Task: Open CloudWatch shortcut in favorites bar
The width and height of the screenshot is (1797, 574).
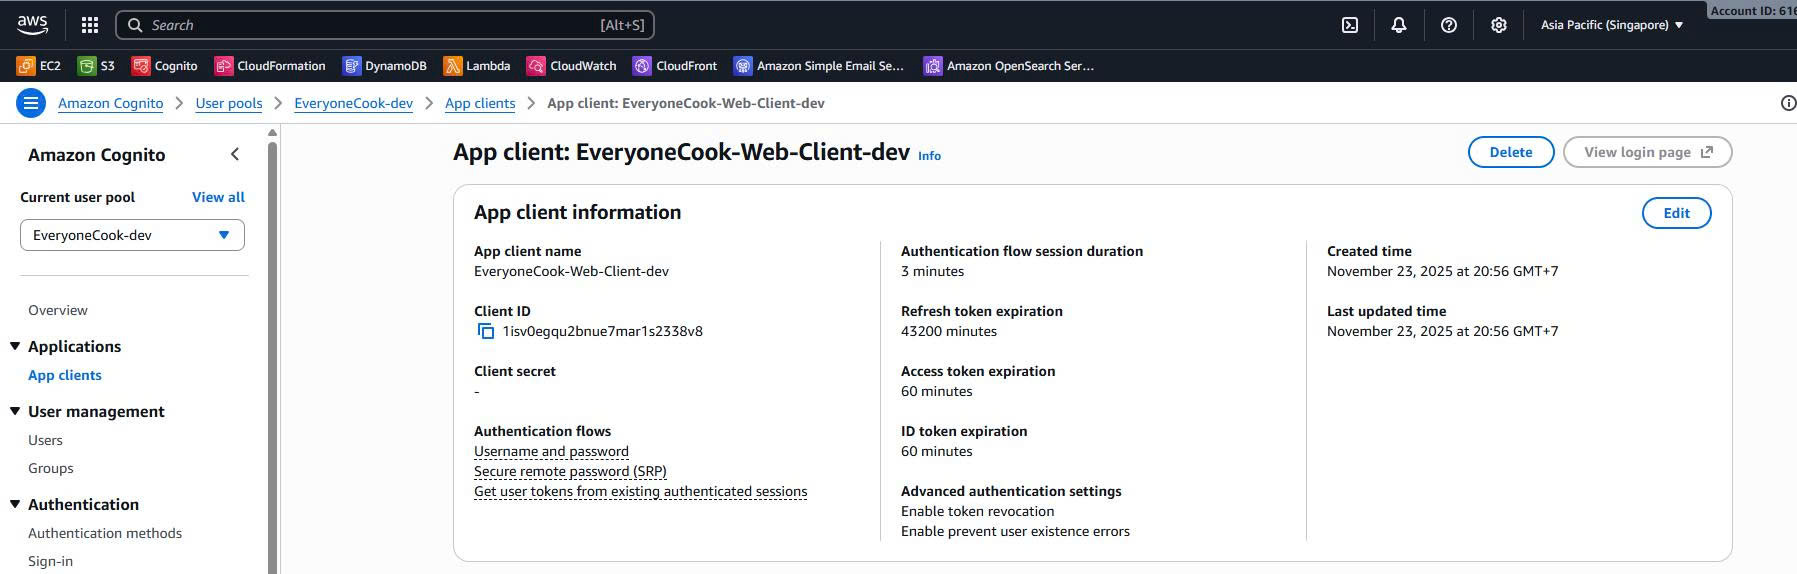Action: tap(572, 66)
